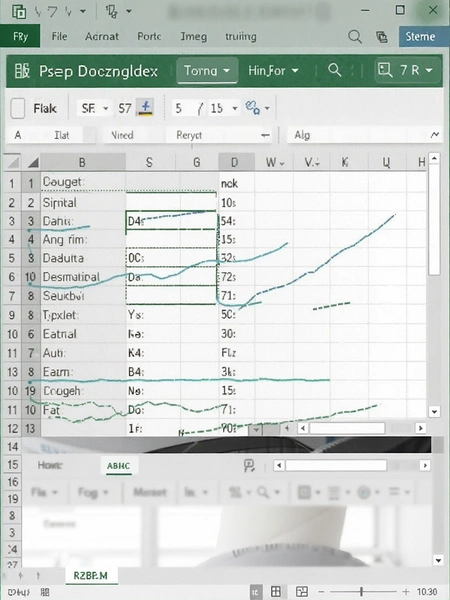Select page layout view icon in status bar
Image resolution: width=450 pixels, height=600 pixels.
click(276, 592)
